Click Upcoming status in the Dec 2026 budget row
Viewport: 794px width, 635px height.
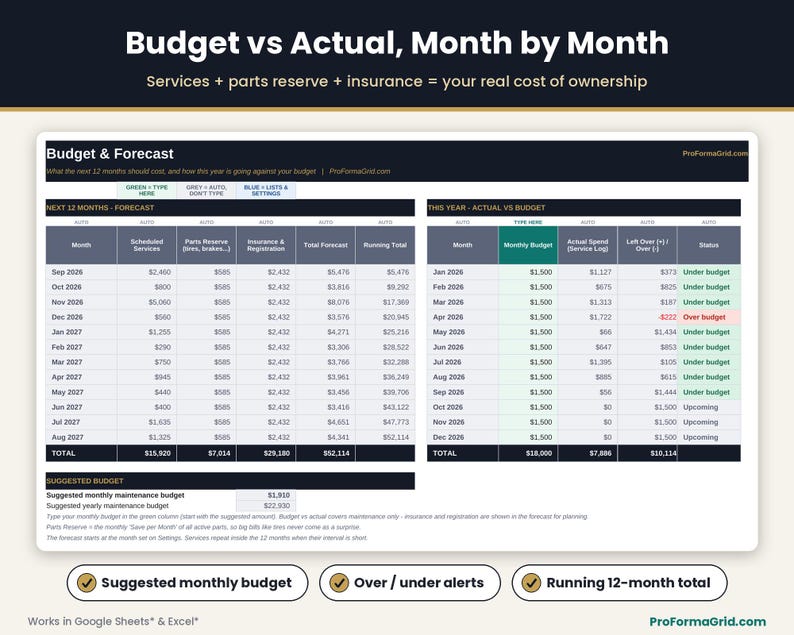point(709,437)
